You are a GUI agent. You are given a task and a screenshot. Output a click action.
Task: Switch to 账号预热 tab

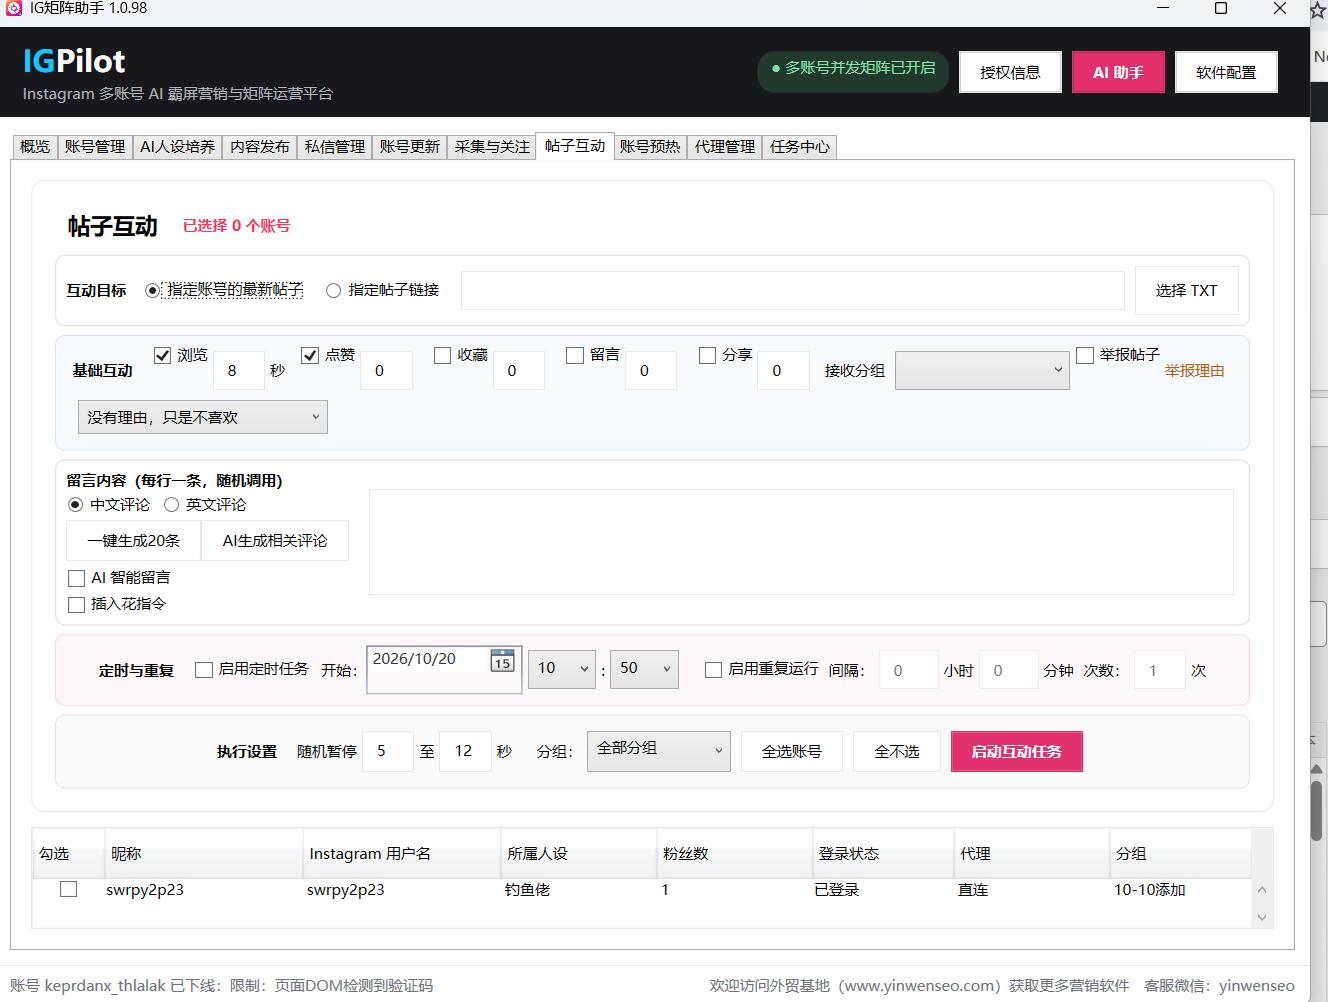650,147
